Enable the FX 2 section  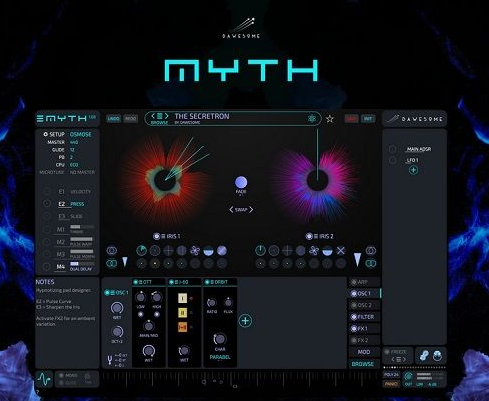[x=354, y=340]
